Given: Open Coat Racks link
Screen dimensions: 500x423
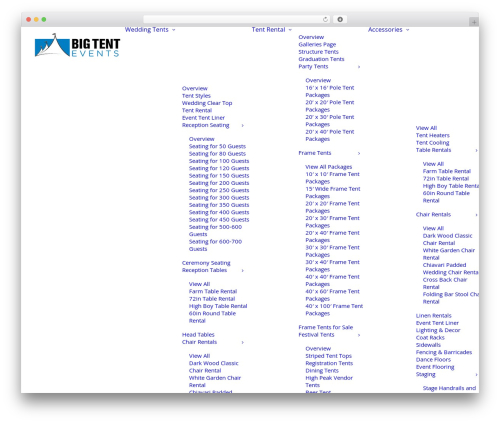Looking at the screenshot, I should [x=430, y=338].
